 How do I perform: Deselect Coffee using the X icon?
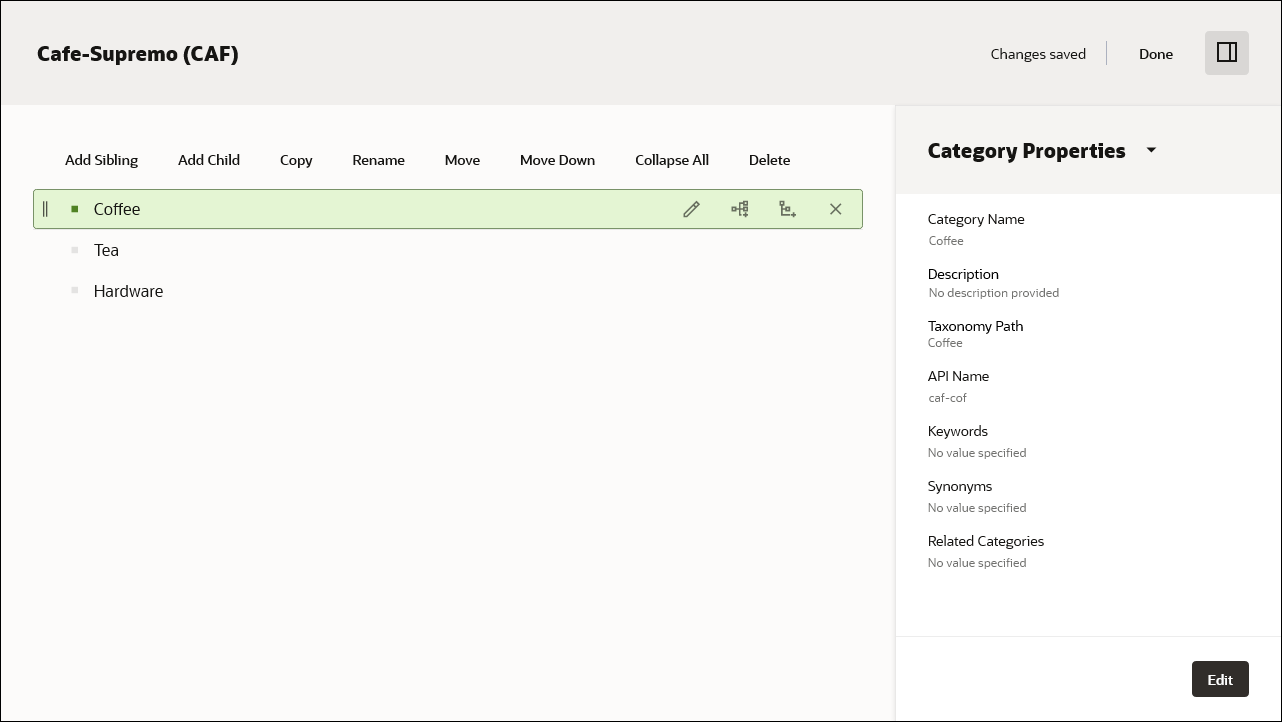(835, 209)
